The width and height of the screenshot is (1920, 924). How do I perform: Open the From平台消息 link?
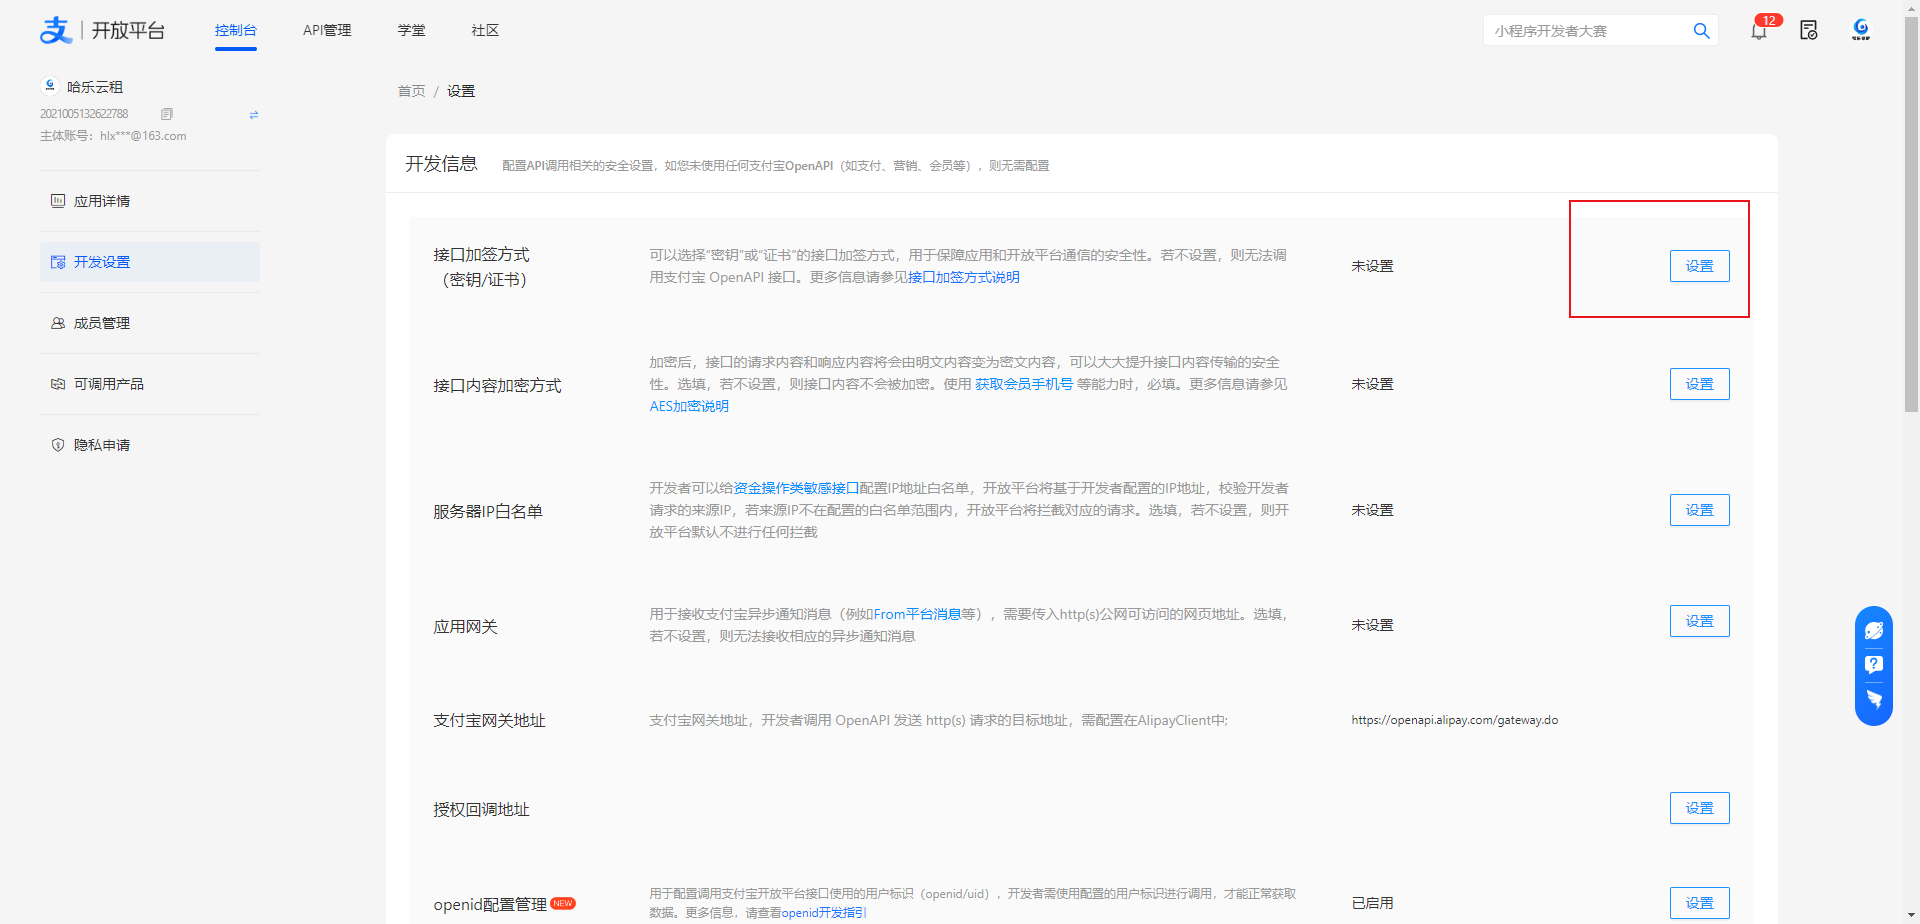point(917,614)
